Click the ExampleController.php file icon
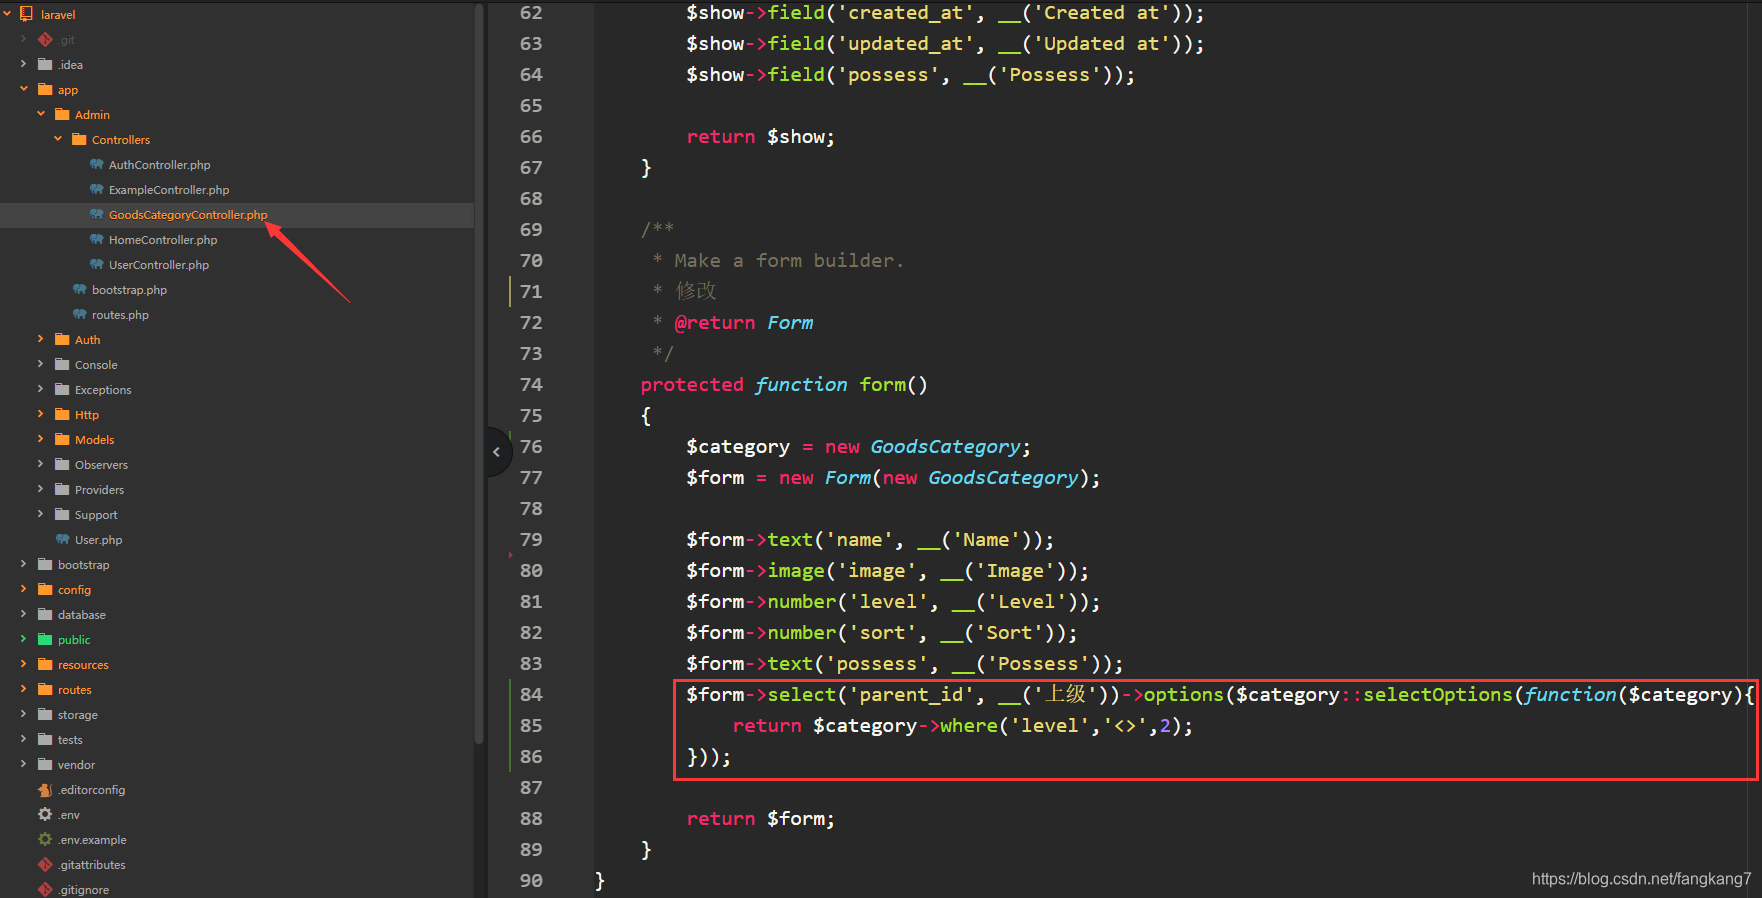This screenshot has height=898, width=1762. [96, 189]
